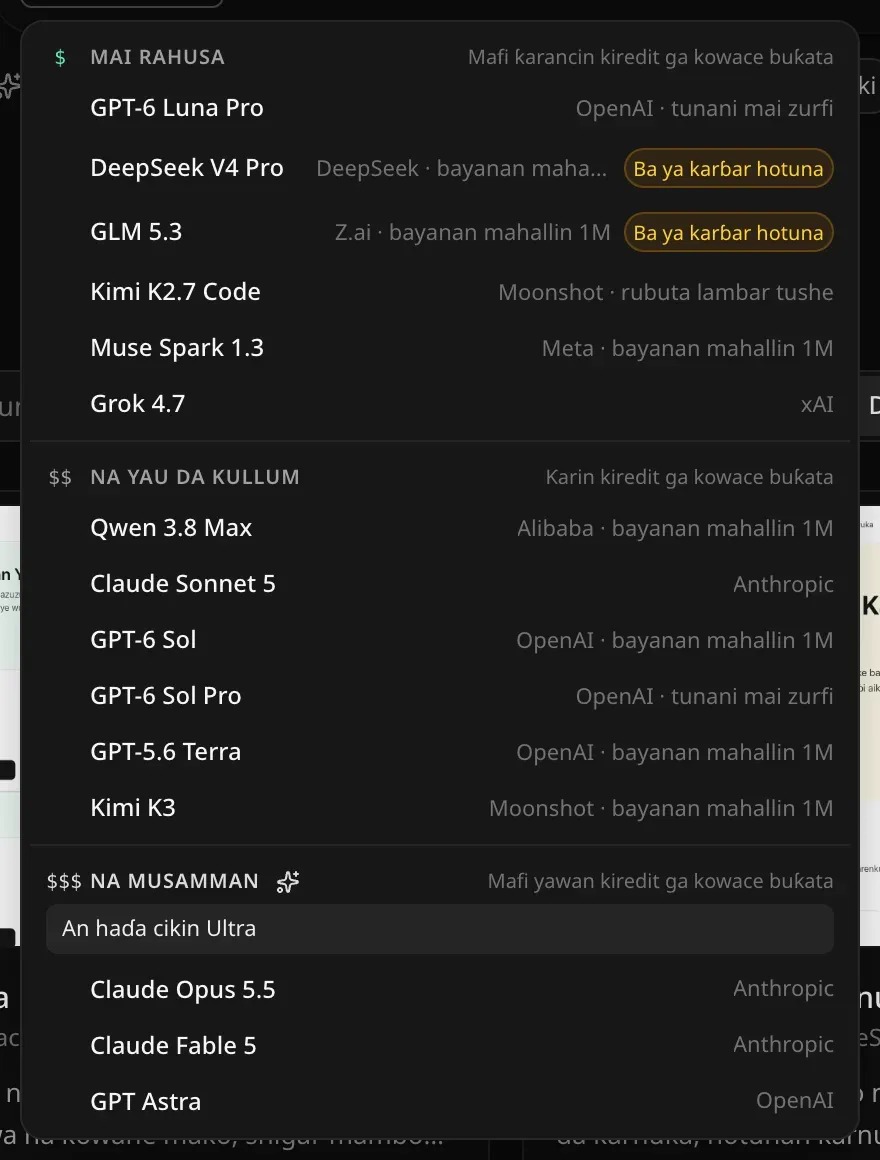The width and height of the screenshot is (880, 1160).
Task: Click 'Mafi yawan kiredit ga kowace bukata' text
Action: (660, 881)
